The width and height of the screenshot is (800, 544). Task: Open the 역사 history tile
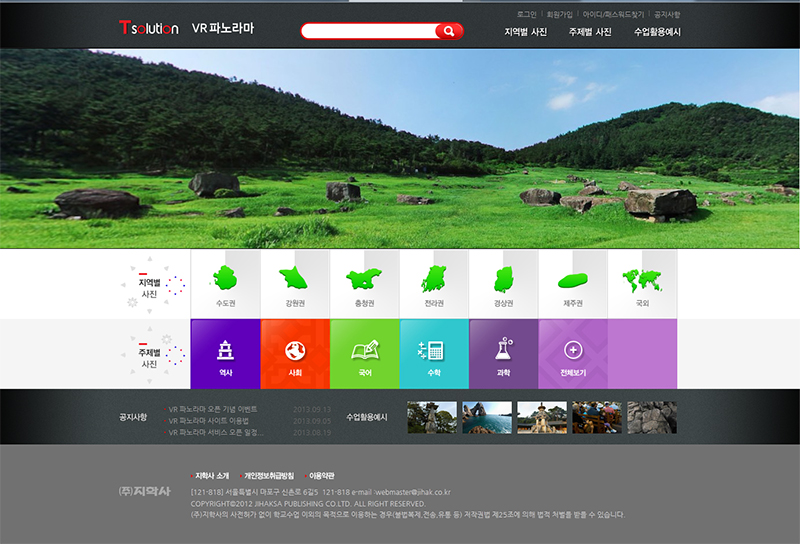(x=225, y=354)
